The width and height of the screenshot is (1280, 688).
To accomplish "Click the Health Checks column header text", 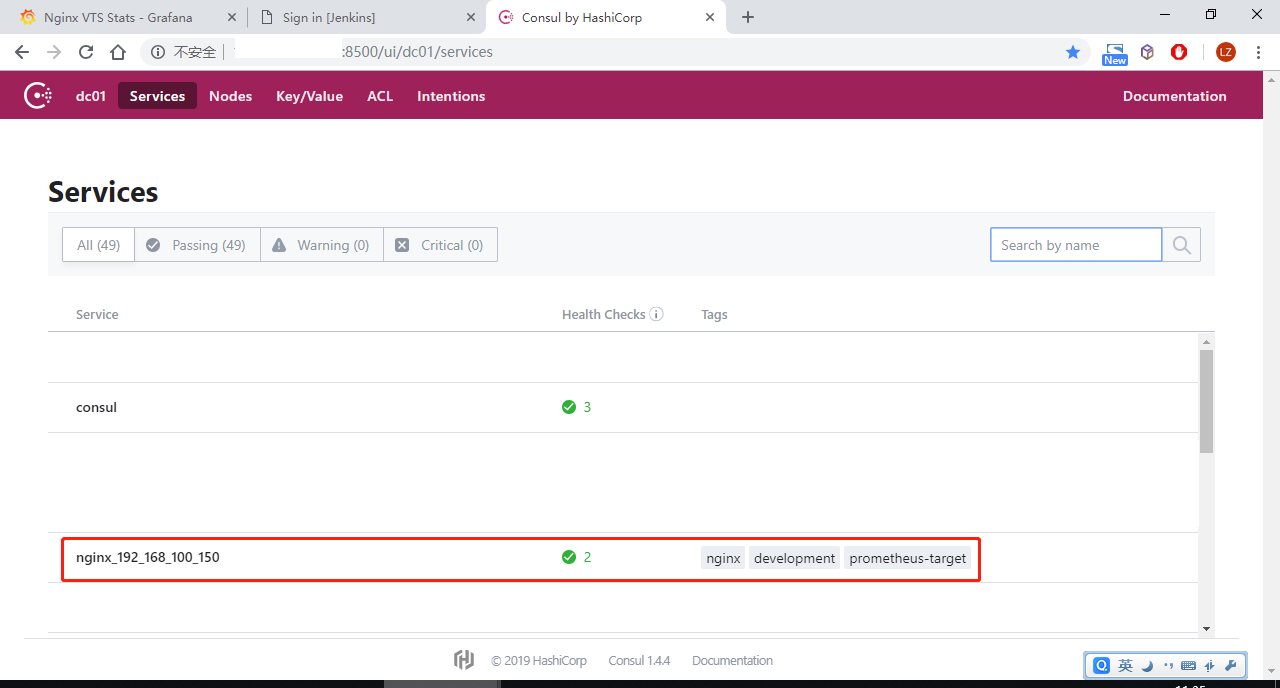I will coord(604,314).
